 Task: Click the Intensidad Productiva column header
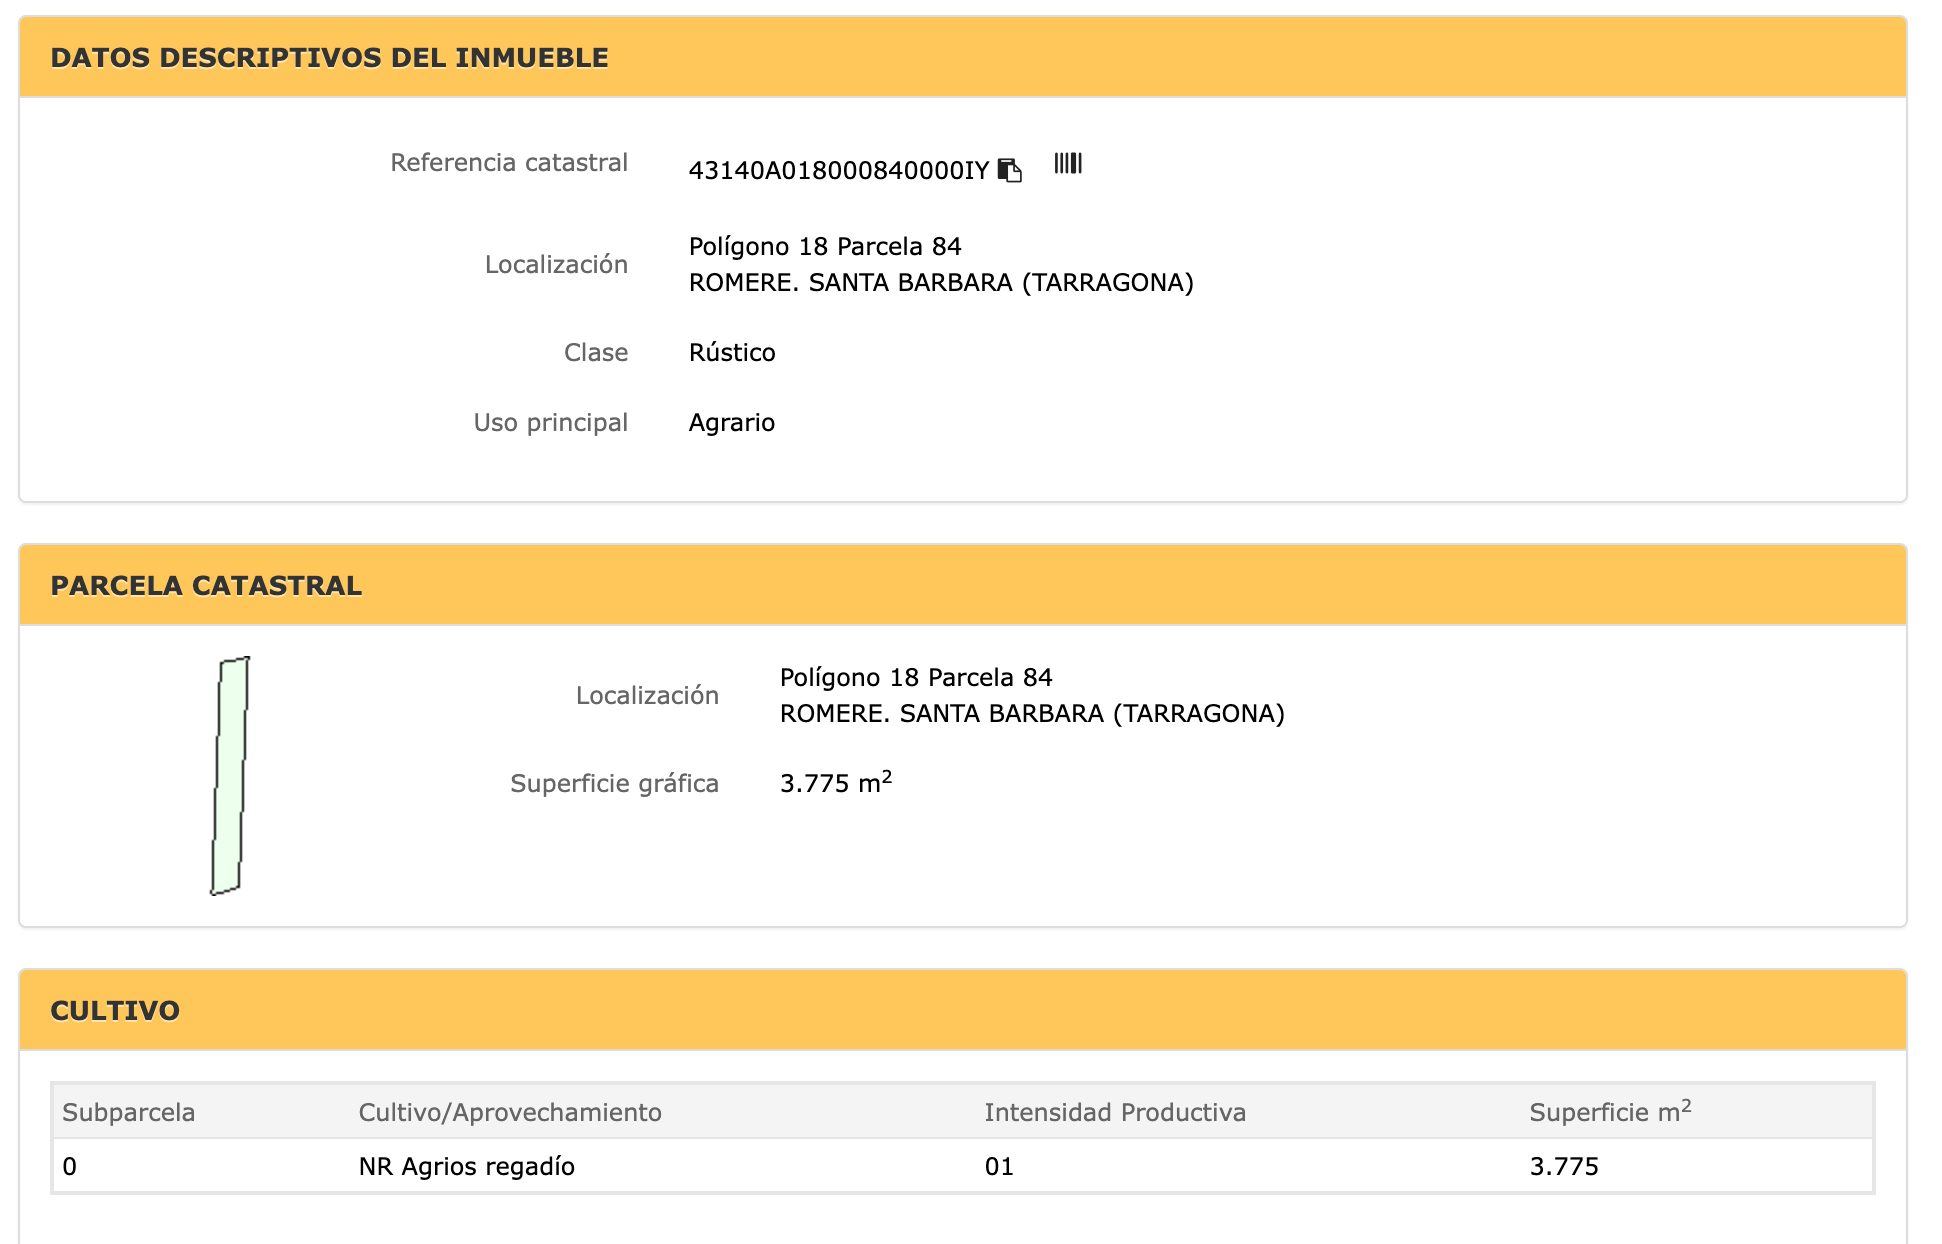point(1115,1113)
